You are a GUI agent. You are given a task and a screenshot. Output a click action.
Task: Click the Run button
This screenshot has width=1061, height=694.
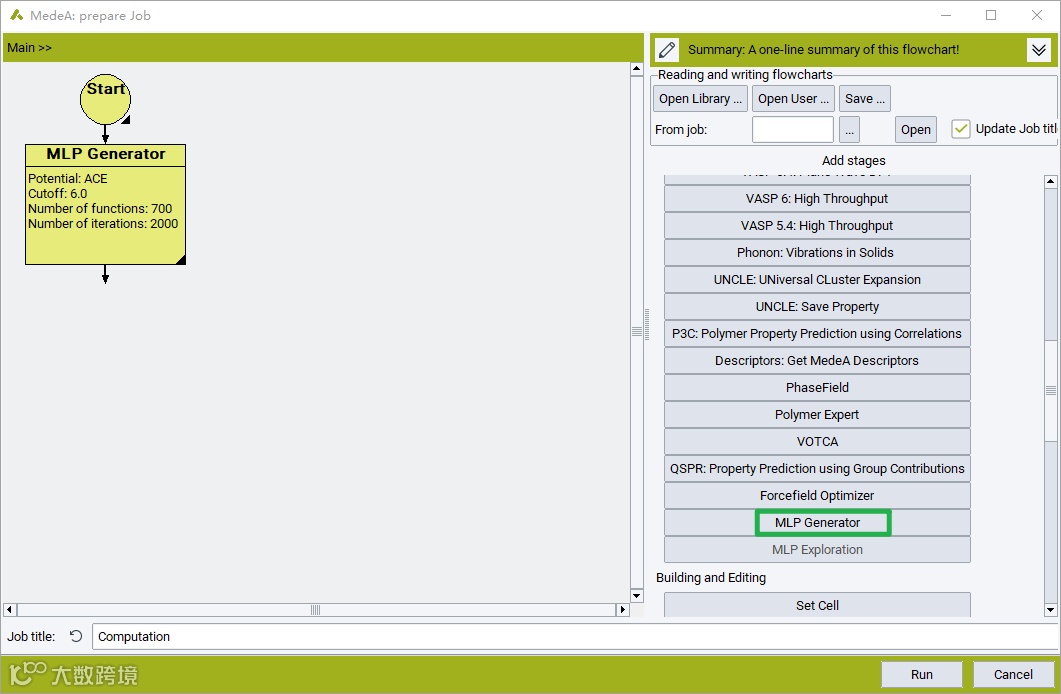click(921, 674)
